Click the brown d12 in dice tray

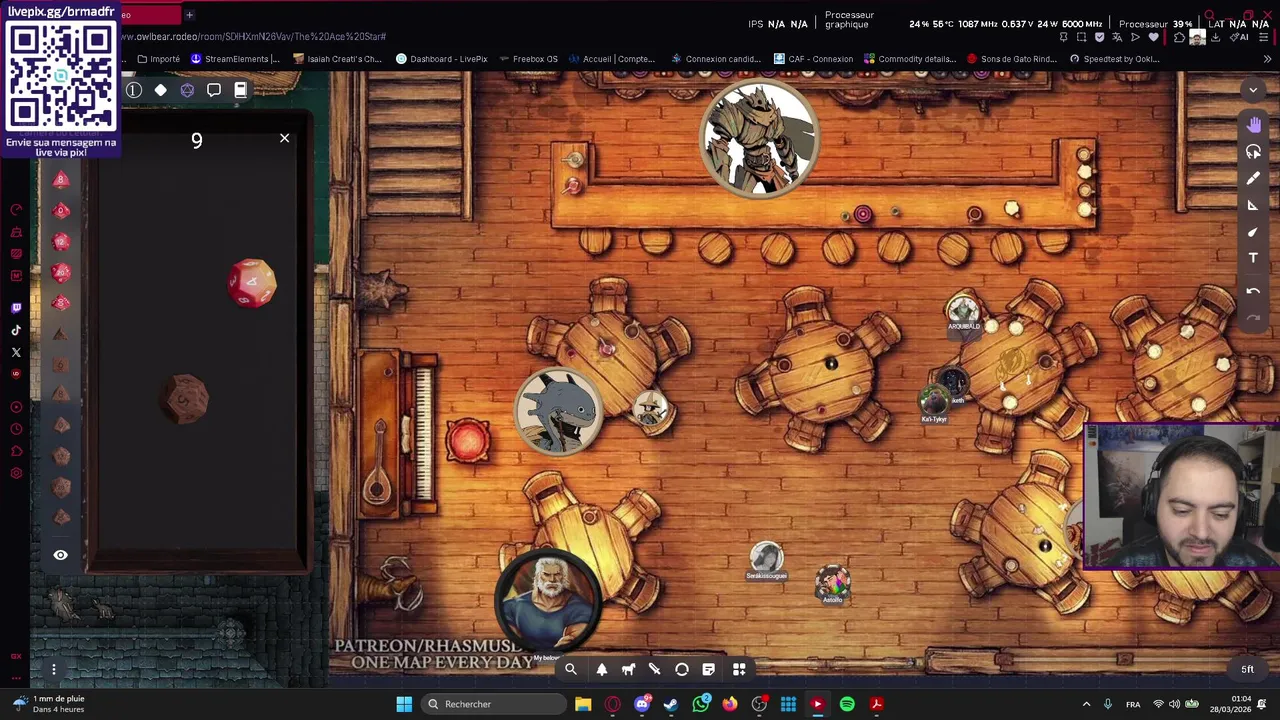184,399
